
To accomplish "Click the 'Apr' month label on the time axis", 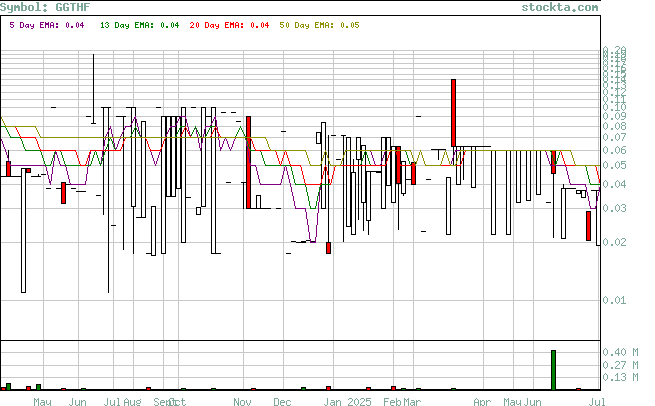I will coord(482,401).
